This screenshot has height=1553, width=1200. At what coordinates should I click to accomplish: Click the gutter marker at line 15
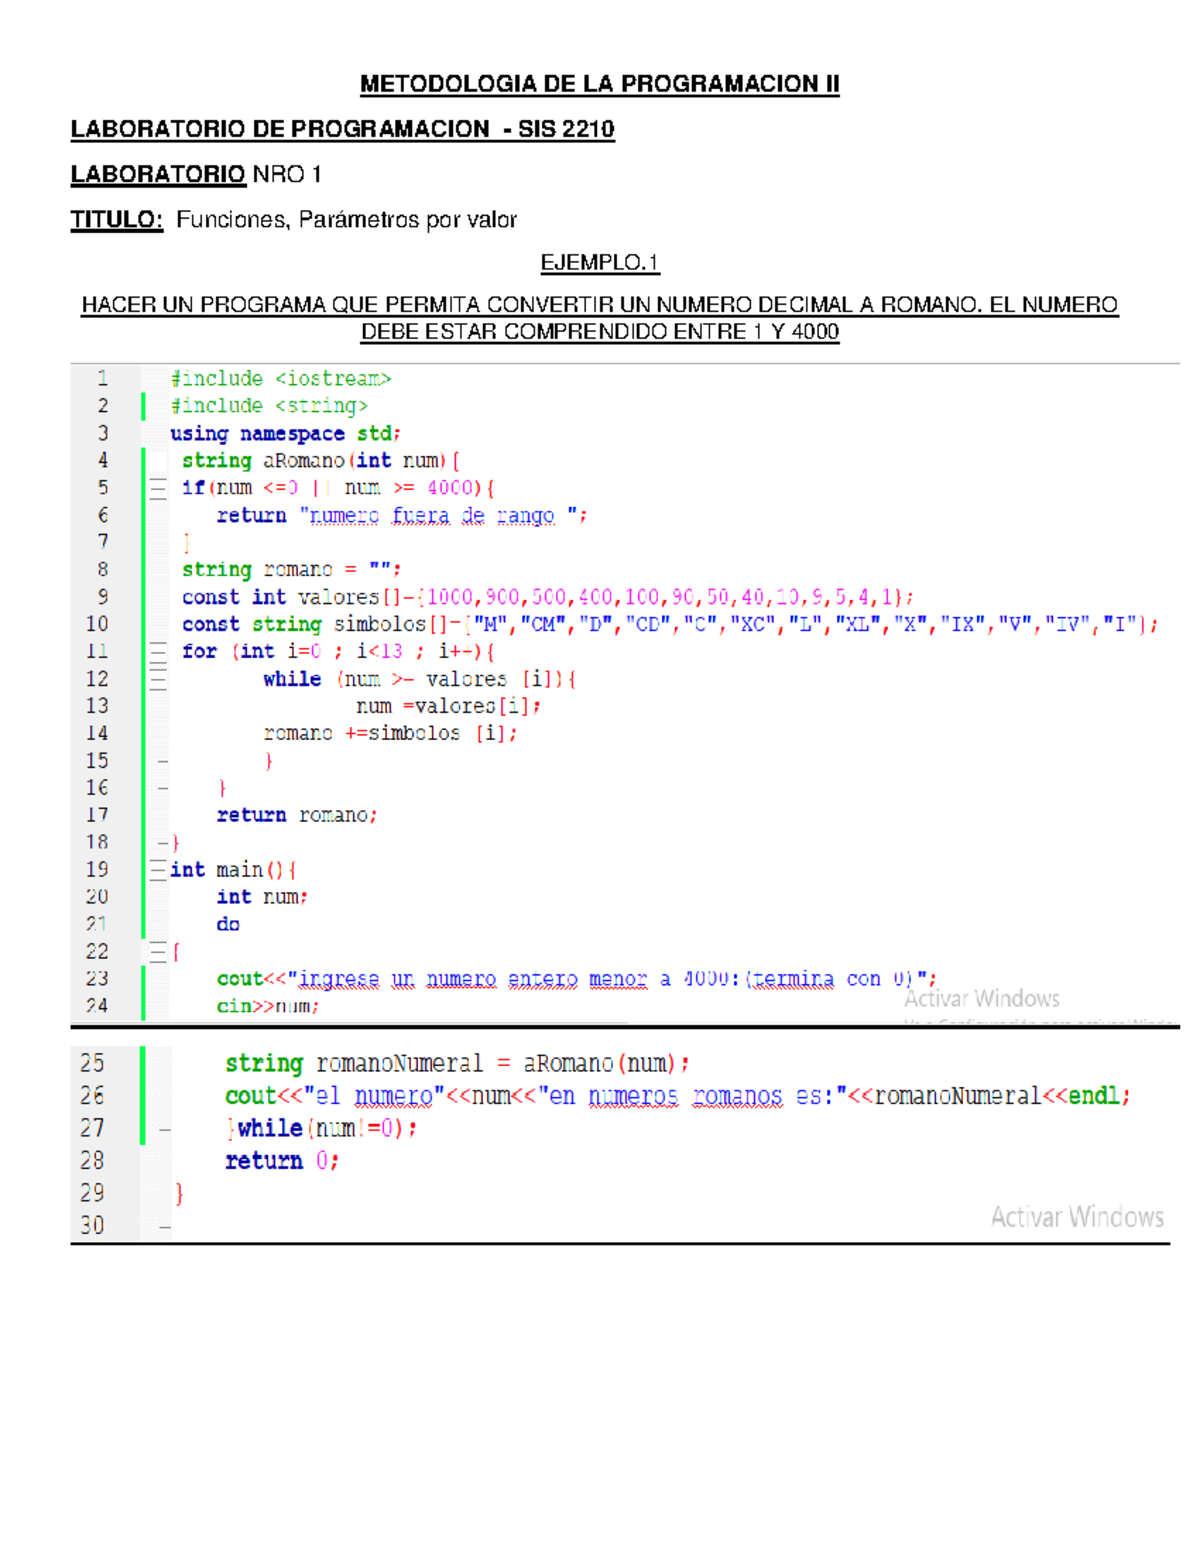tap(162, 761)
